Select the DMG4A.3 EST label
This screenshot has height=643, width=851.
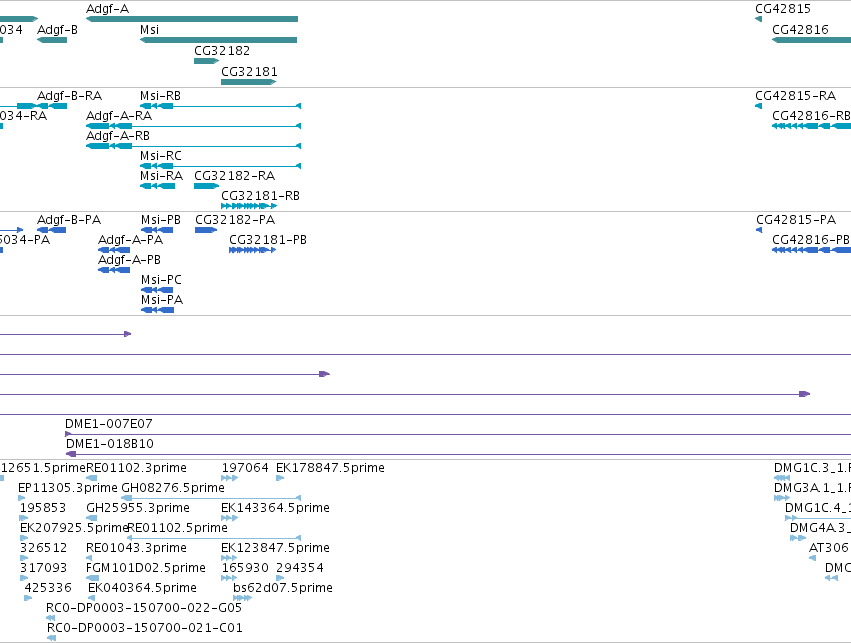[x=820, y=529]
